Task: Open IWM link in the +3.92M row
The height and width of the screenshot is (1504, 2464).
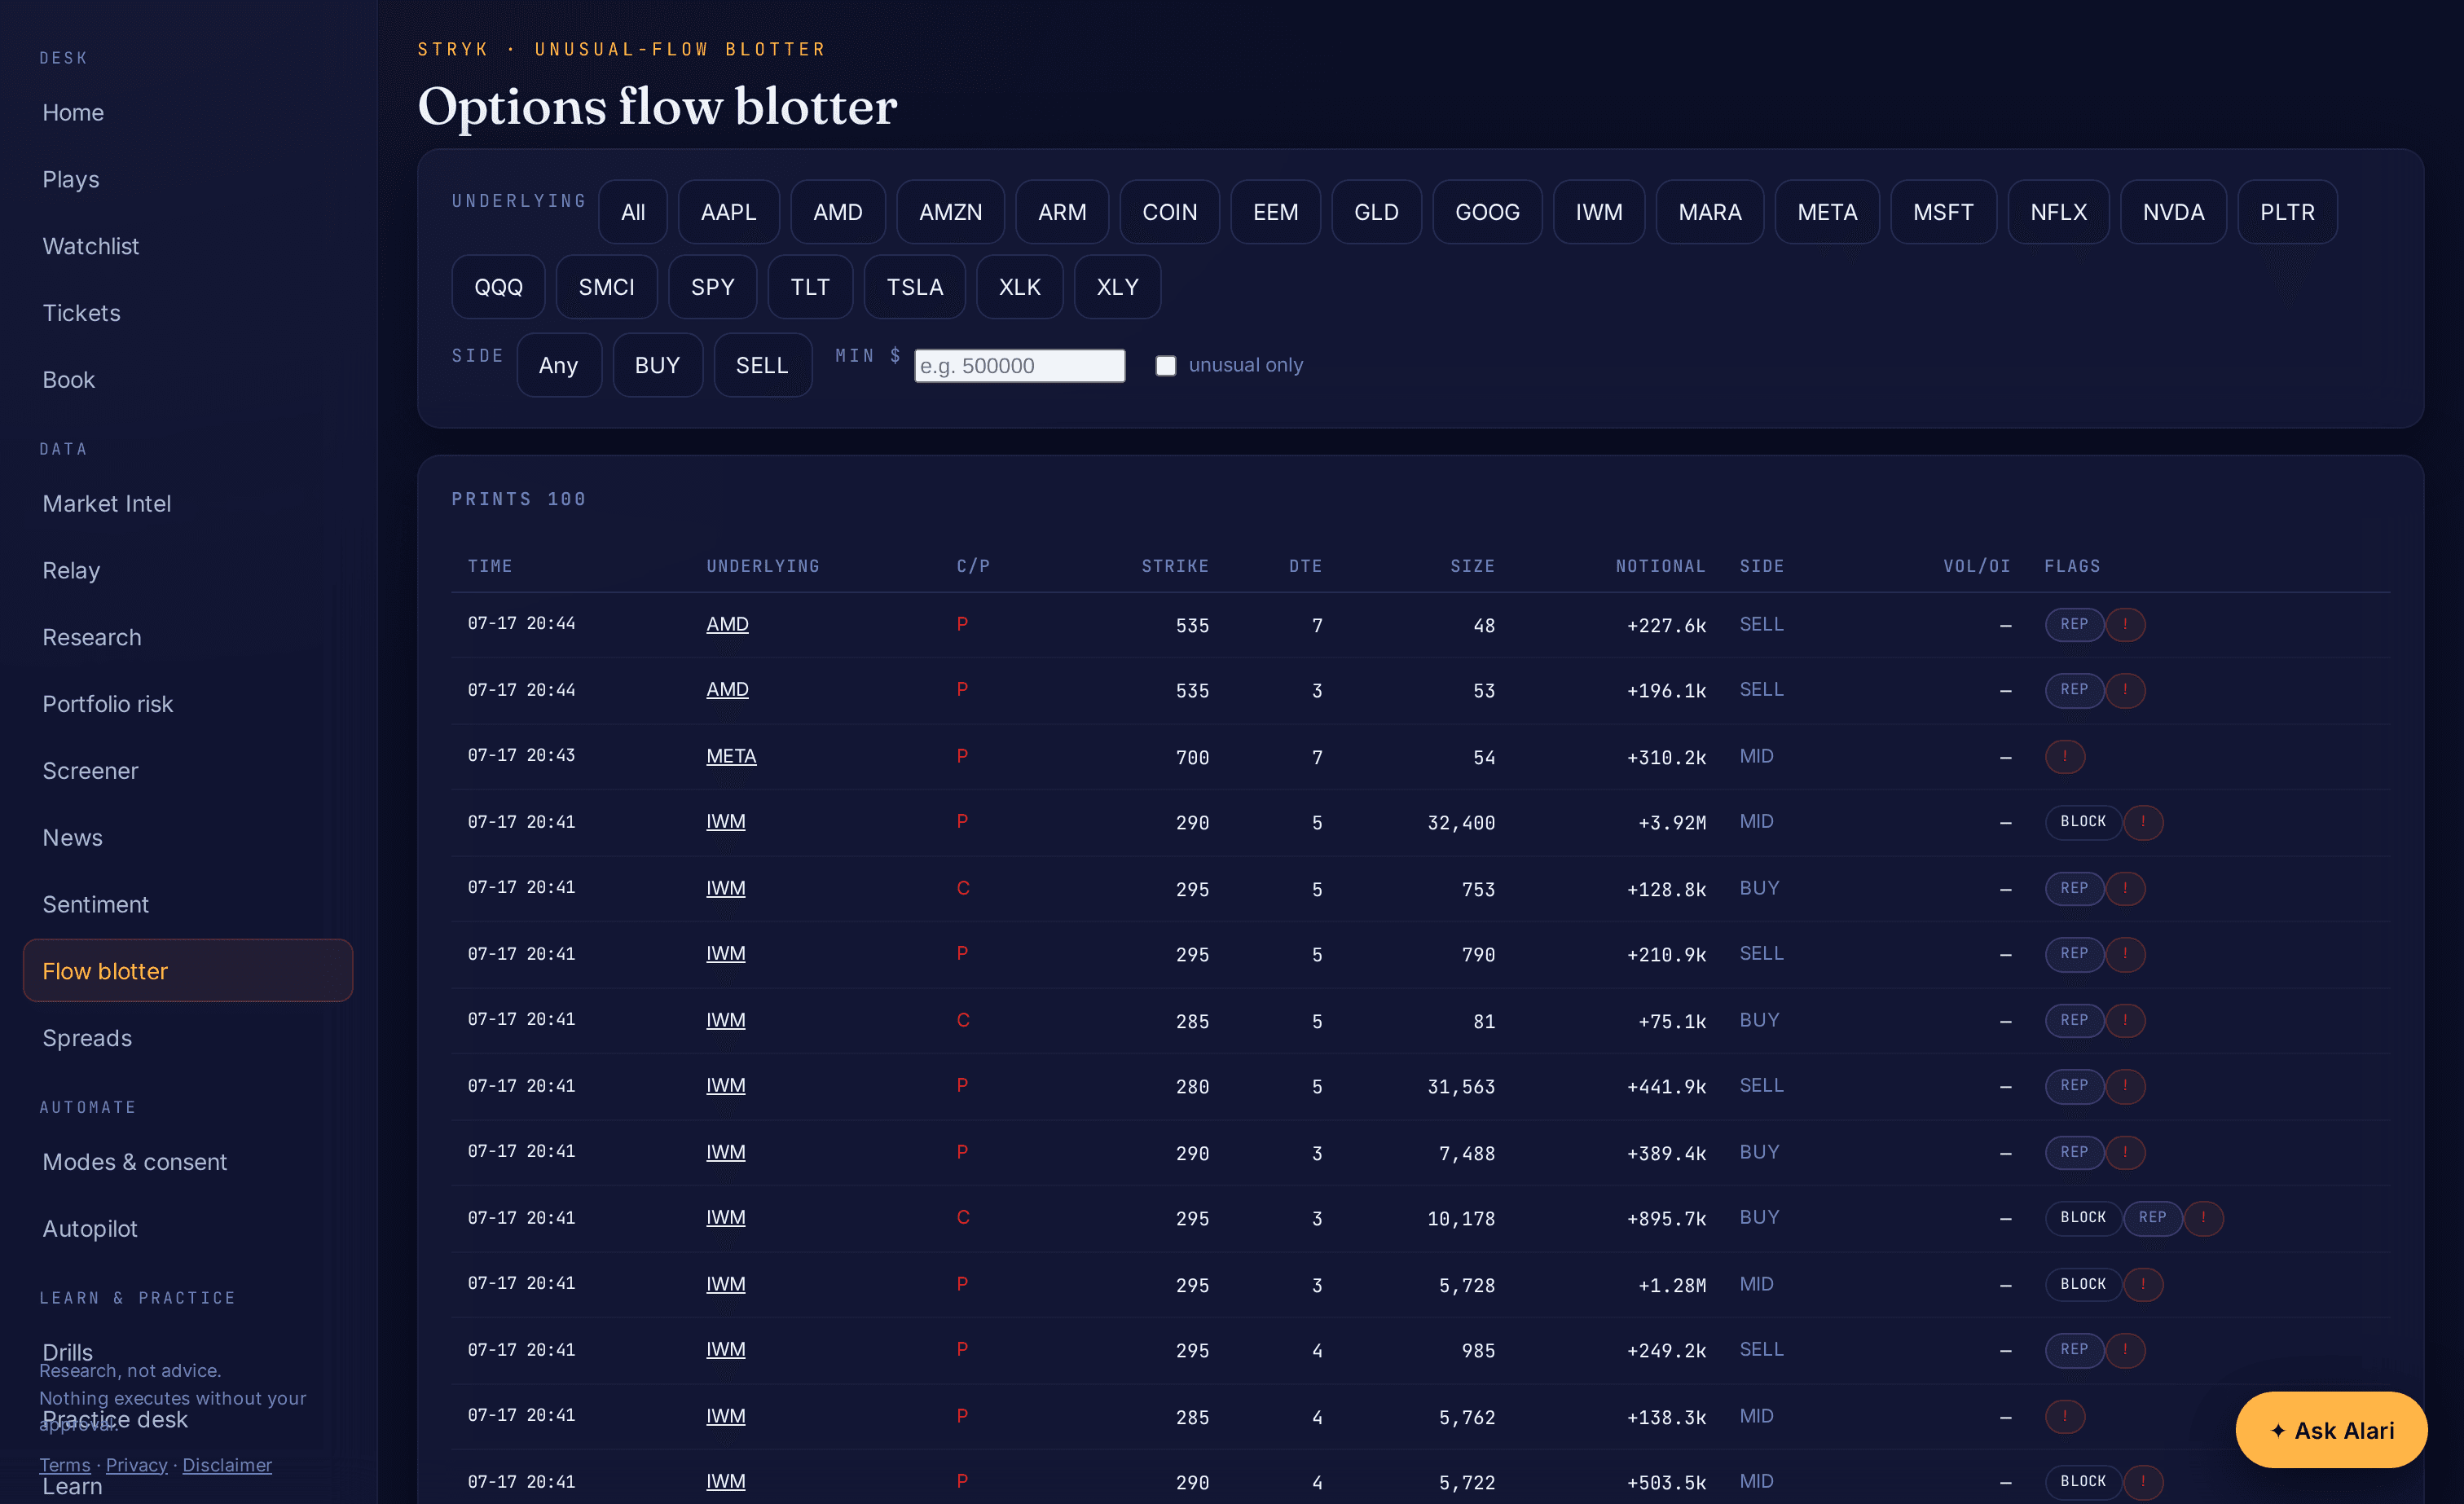Action: point(726,822)
